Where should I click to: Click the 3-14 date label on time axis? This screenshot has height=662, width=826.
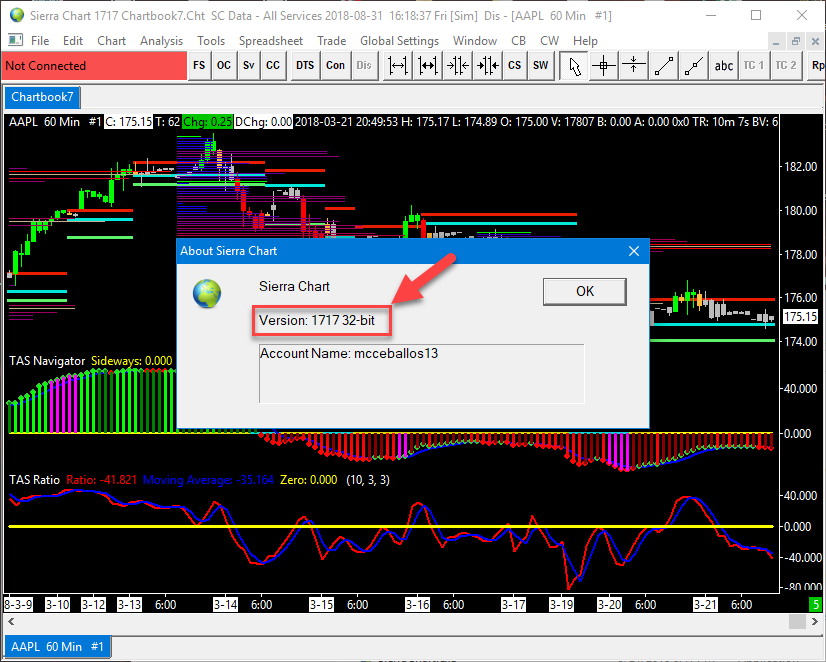point(225,604)
